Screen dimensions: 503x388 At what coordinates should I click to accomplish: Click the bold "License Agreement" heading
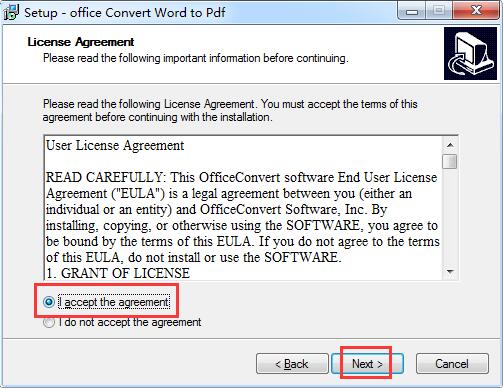tap(81, 42)
